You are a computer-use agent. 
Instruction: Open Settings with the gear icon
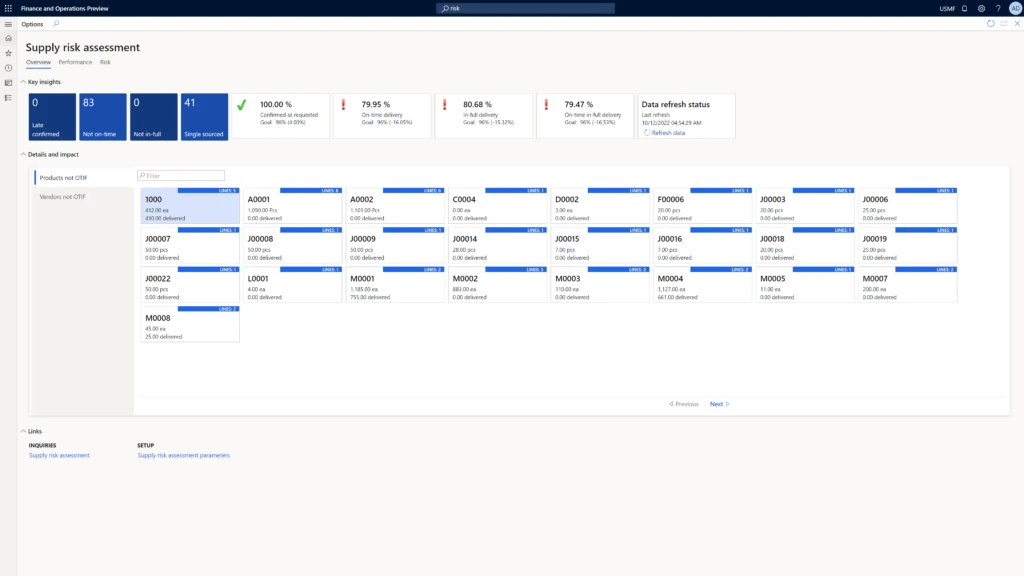click(980, 8)
